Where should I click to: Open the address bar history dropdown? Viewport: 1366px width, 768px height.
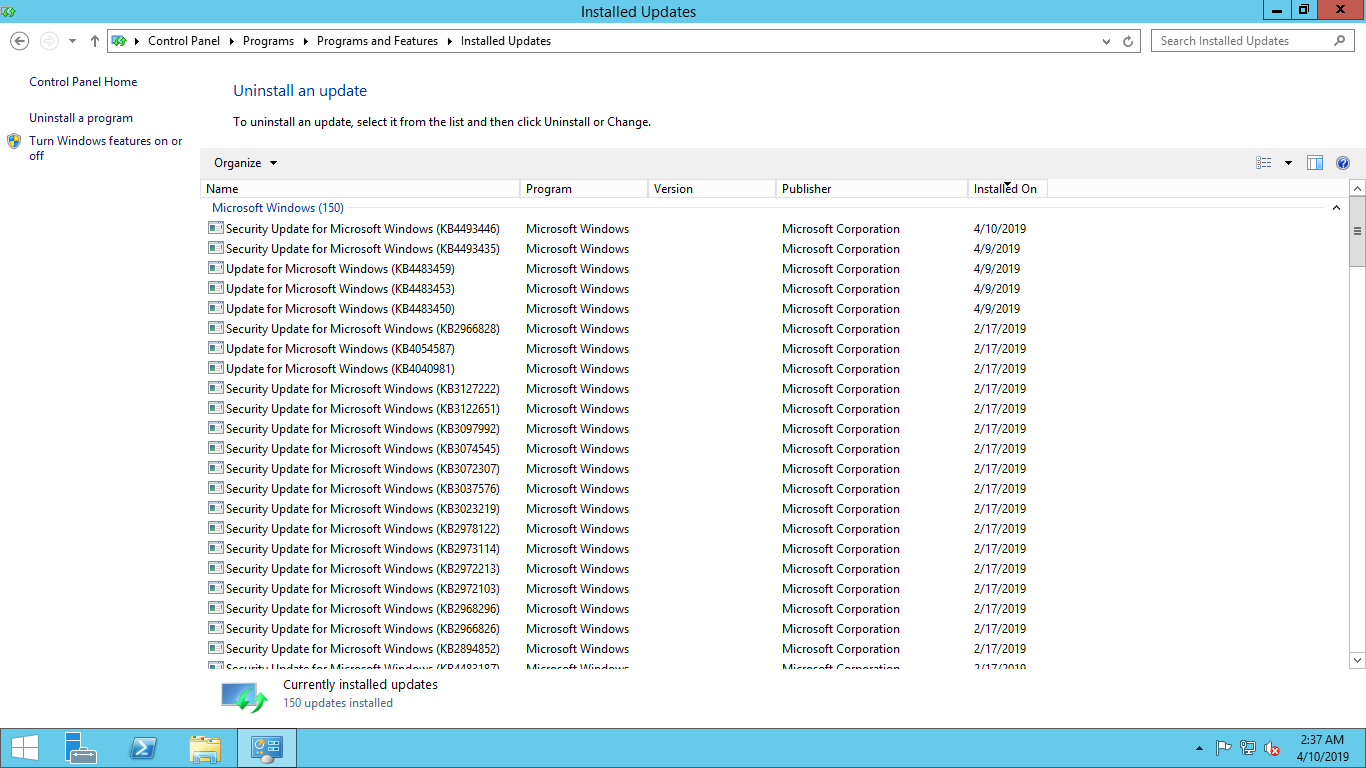[1106, 41]
